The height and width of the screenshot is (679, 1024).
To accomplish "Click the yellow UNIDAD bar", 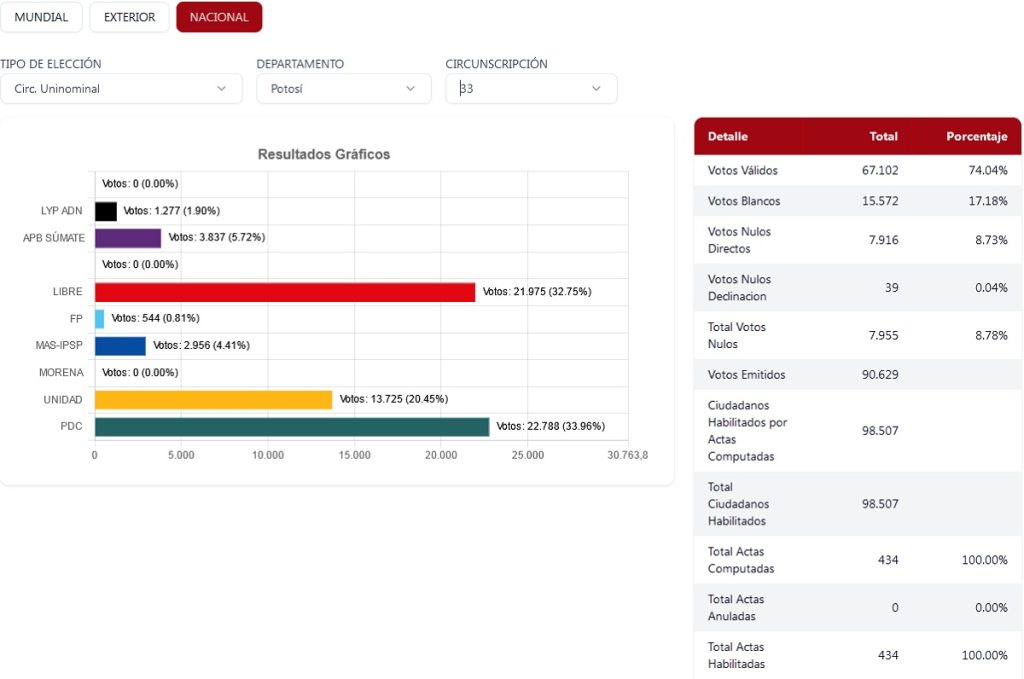I will [213, 400].
